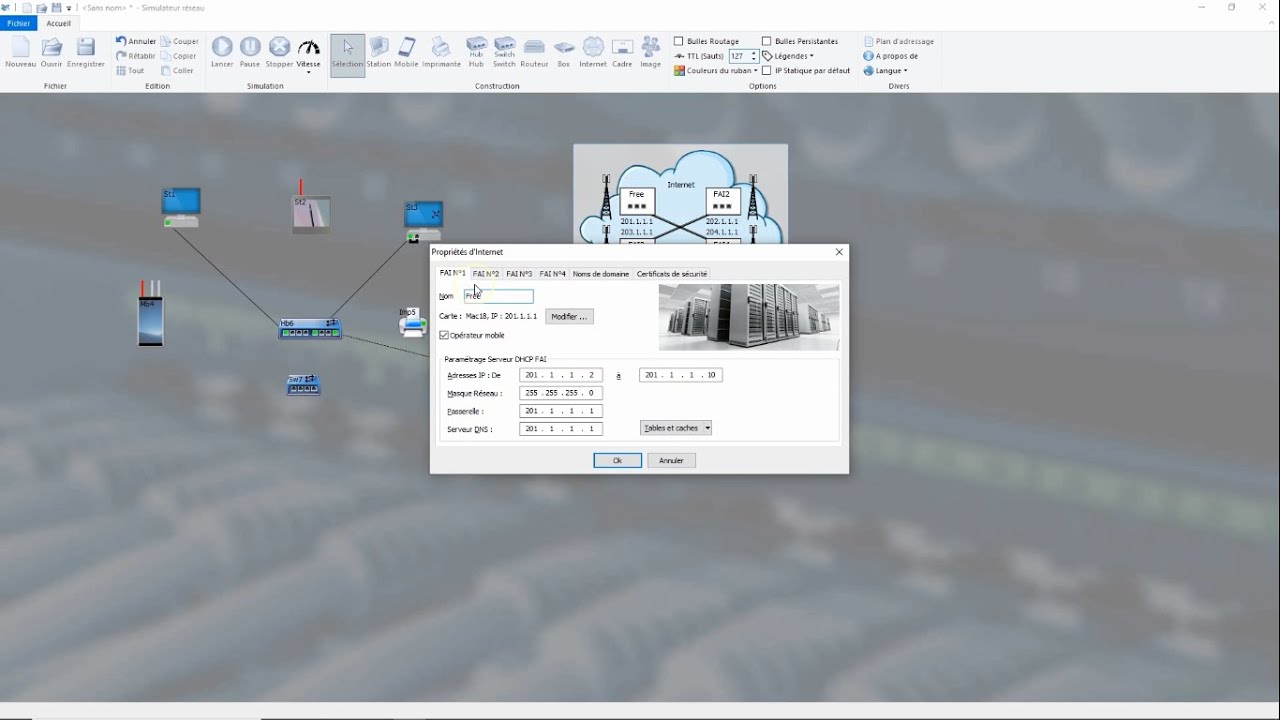Pick the Mobile device tool
1280x720 pixels.
coord(406,53)
